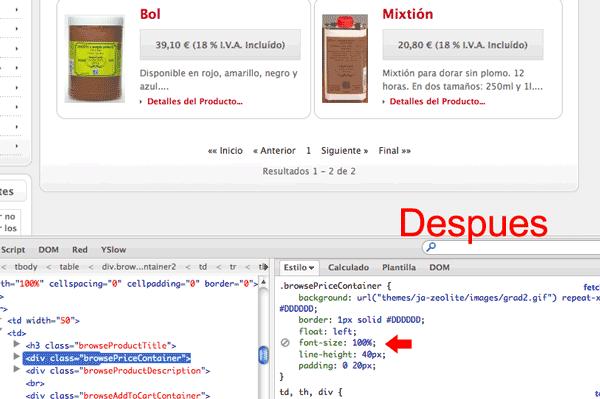600x399 pixels.
Task: Select the td width="50" node
Action: pos(43,320)
